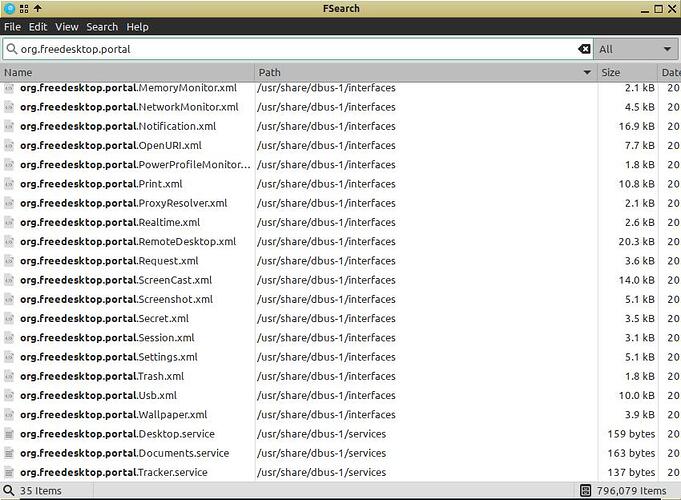Sort by the Size column header

click(x=628, y=73)
